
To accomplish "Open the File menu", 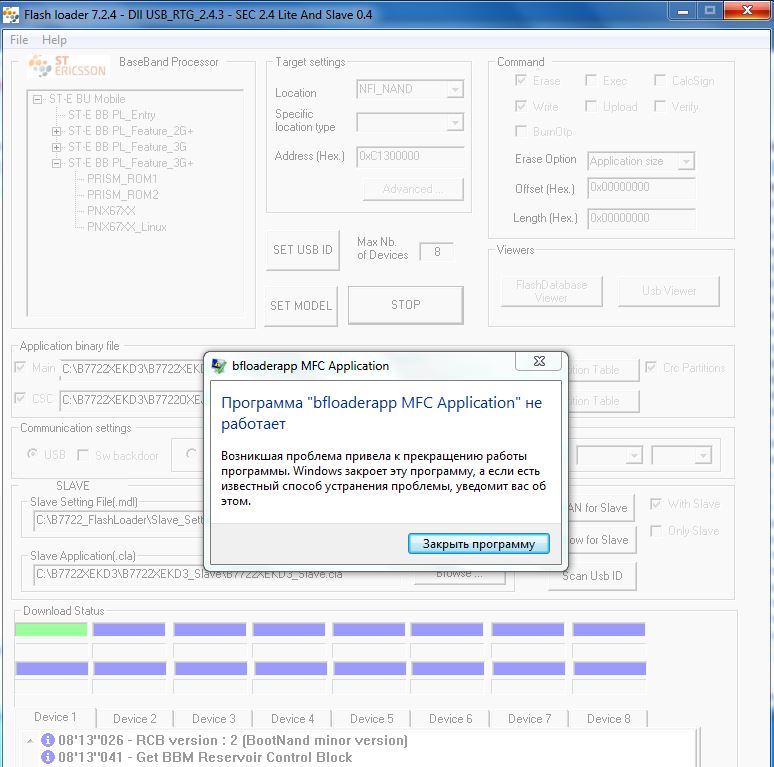I will (x=19, y=40).
